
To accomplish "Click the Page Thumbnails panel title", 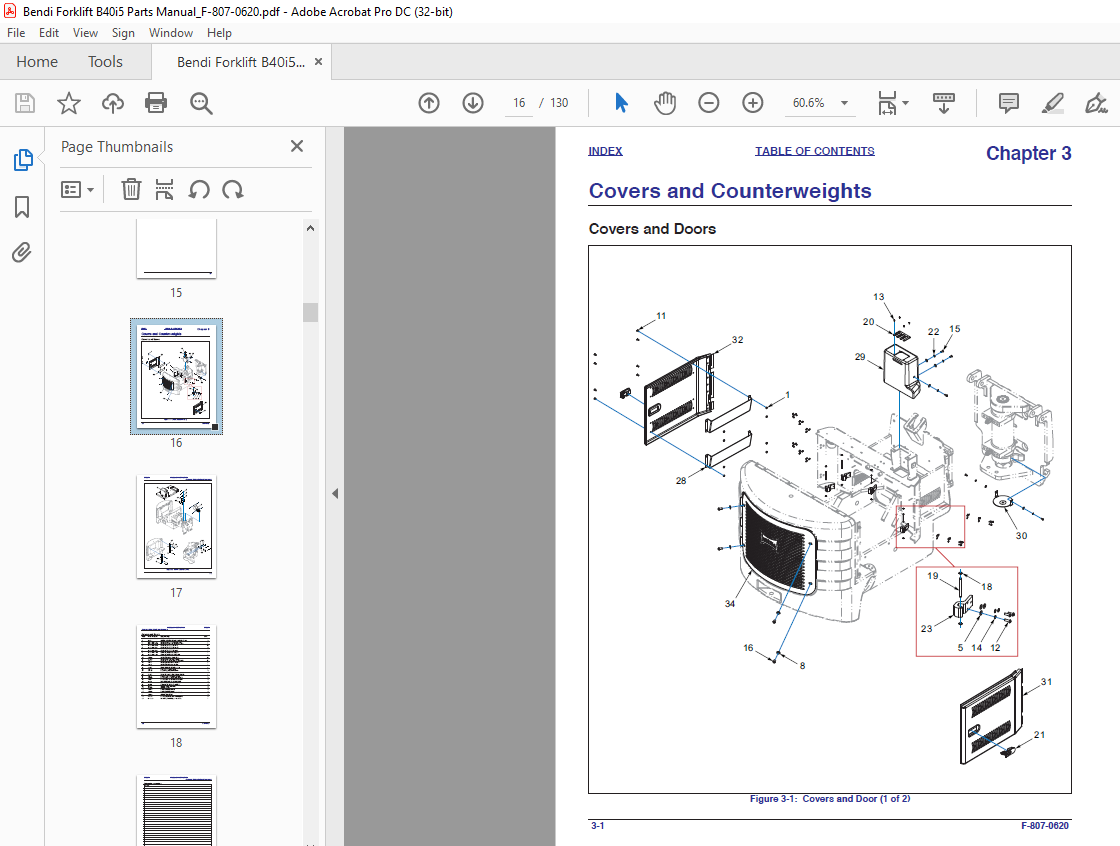I will (117, 146).
